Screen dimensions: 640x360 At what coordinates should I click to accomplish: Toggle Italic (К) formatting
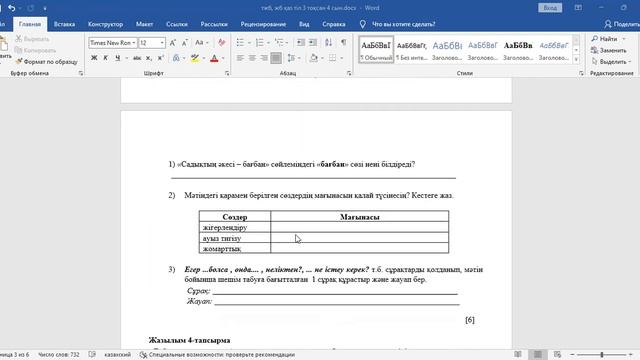(106, 58)
